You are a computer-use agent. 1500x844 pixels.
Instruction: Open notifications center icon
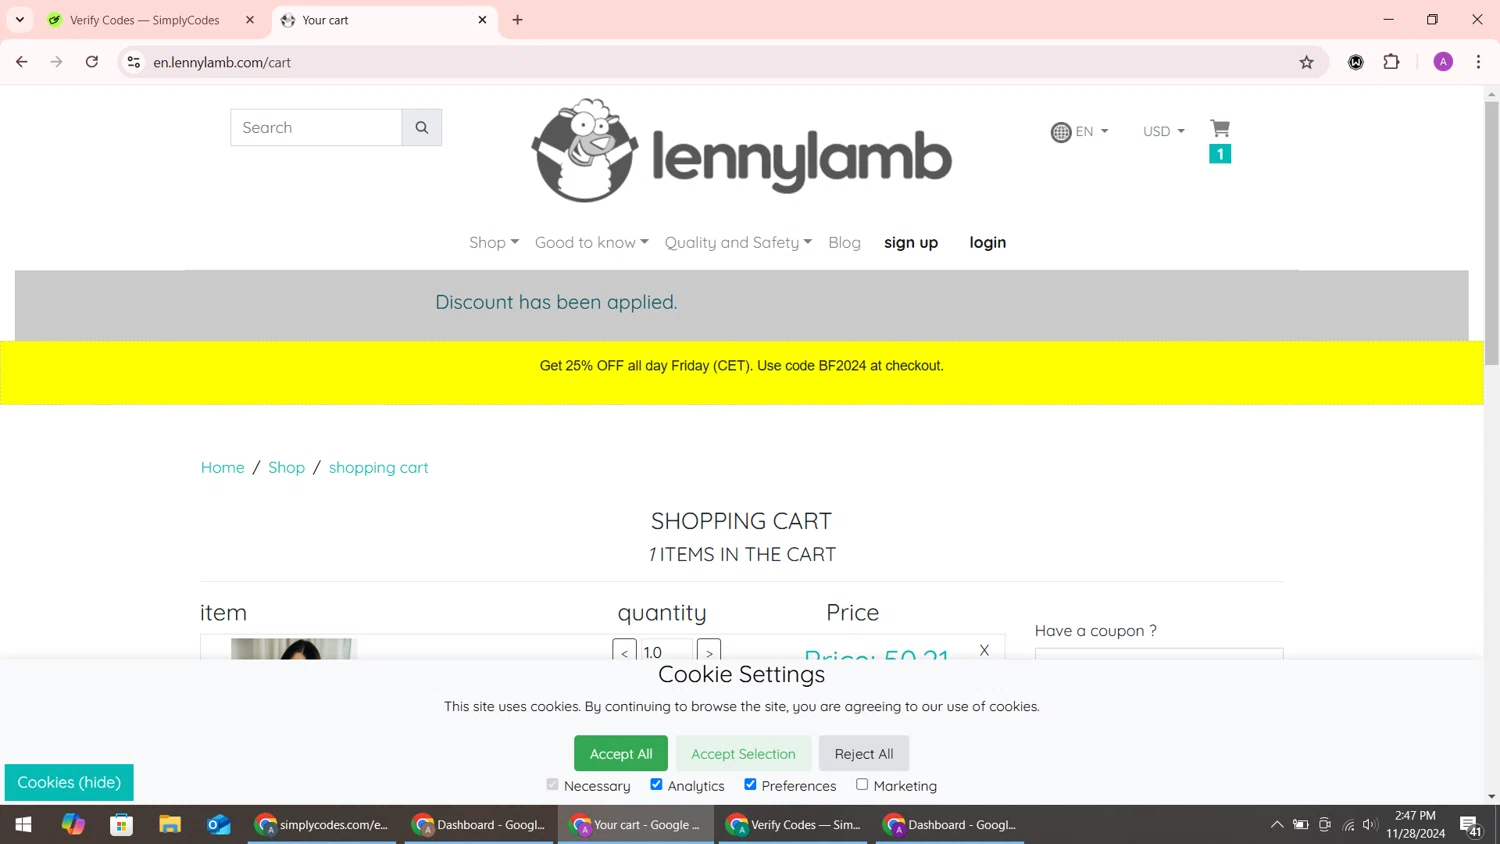pyautogui.click(x=1470, y=826)
